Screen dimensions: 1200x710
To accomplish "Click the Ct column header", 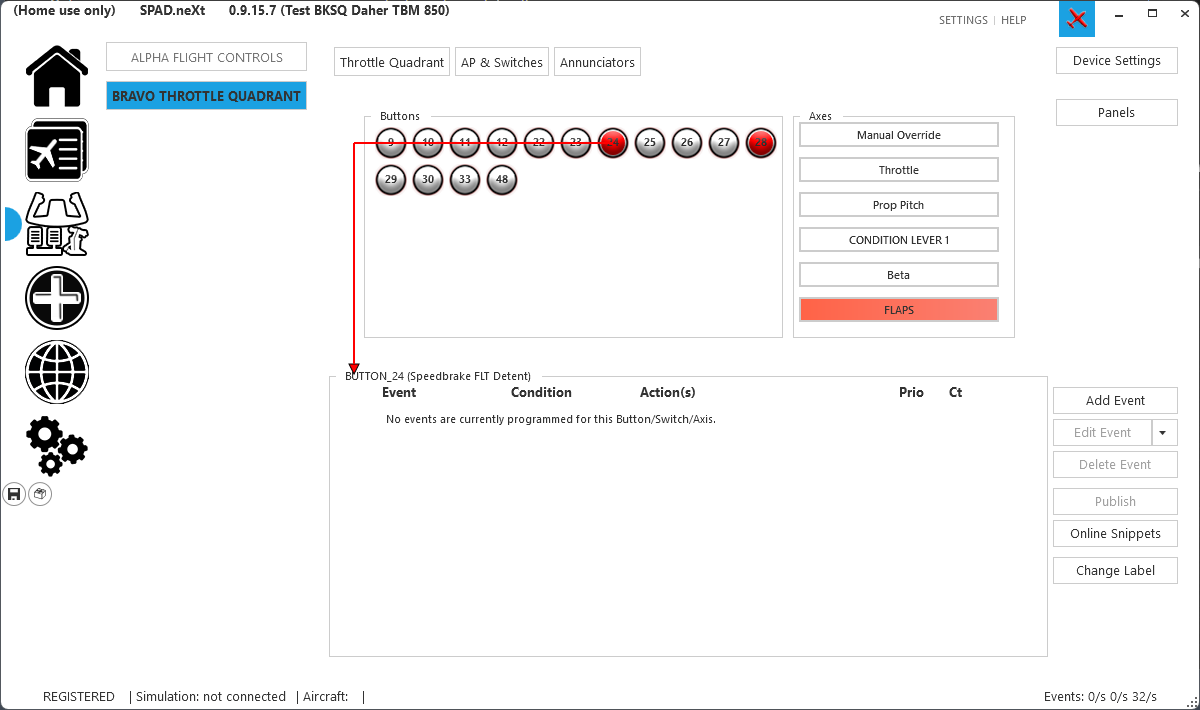I will [955, 392].
